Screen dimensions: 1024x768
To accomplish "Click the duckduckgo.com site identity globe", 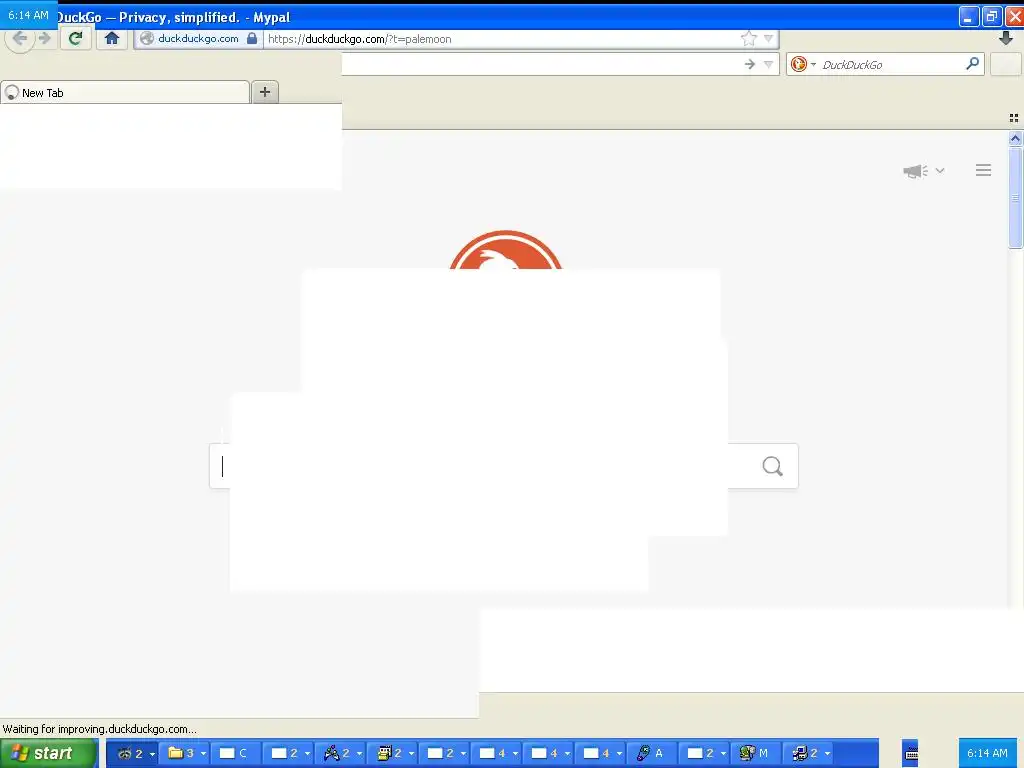I will 148,39.
